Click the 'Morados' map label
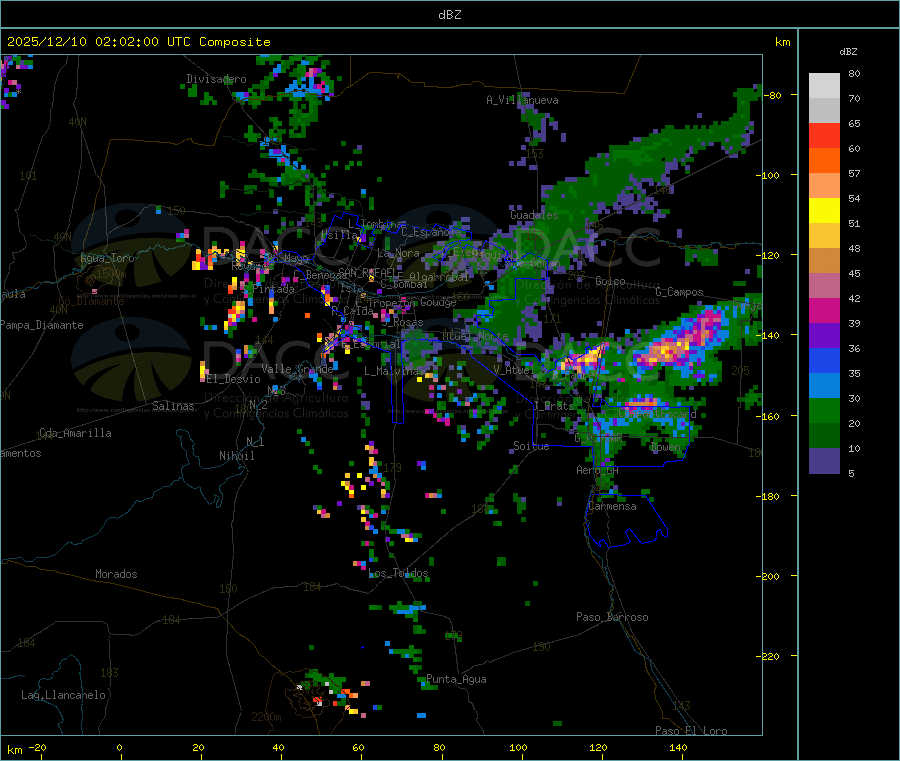This screenshot has width=900, height=761. pyautogui.click(x=116, y=574)
